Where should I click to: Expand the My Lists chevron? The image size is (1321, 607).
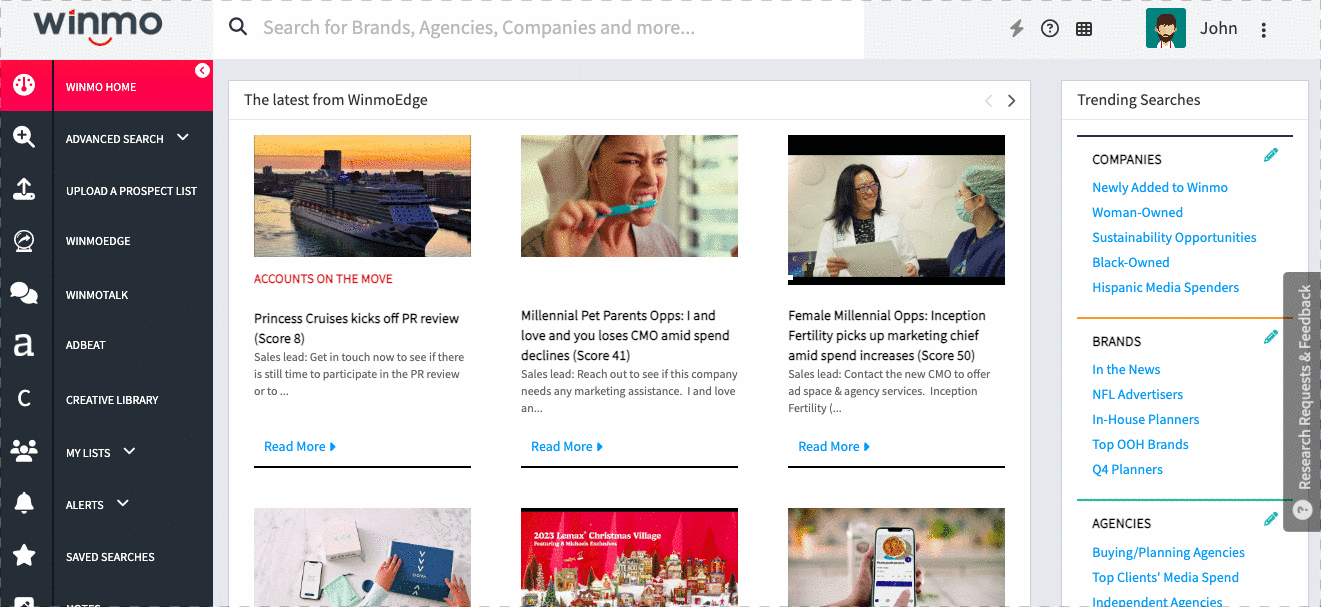(129, 451)
